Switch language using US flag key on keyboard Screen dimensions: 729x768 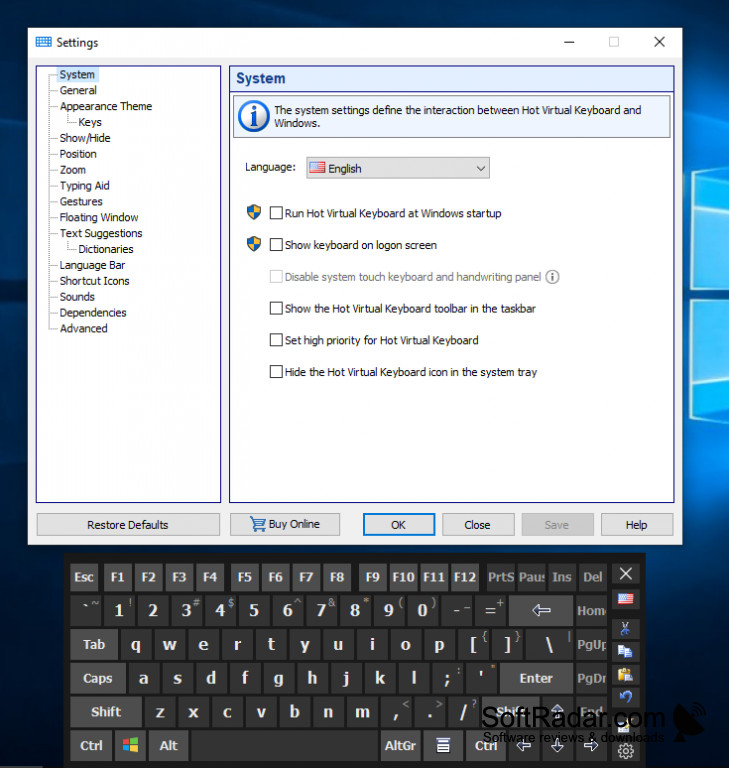pyautogui.click(x=626, y=599)
